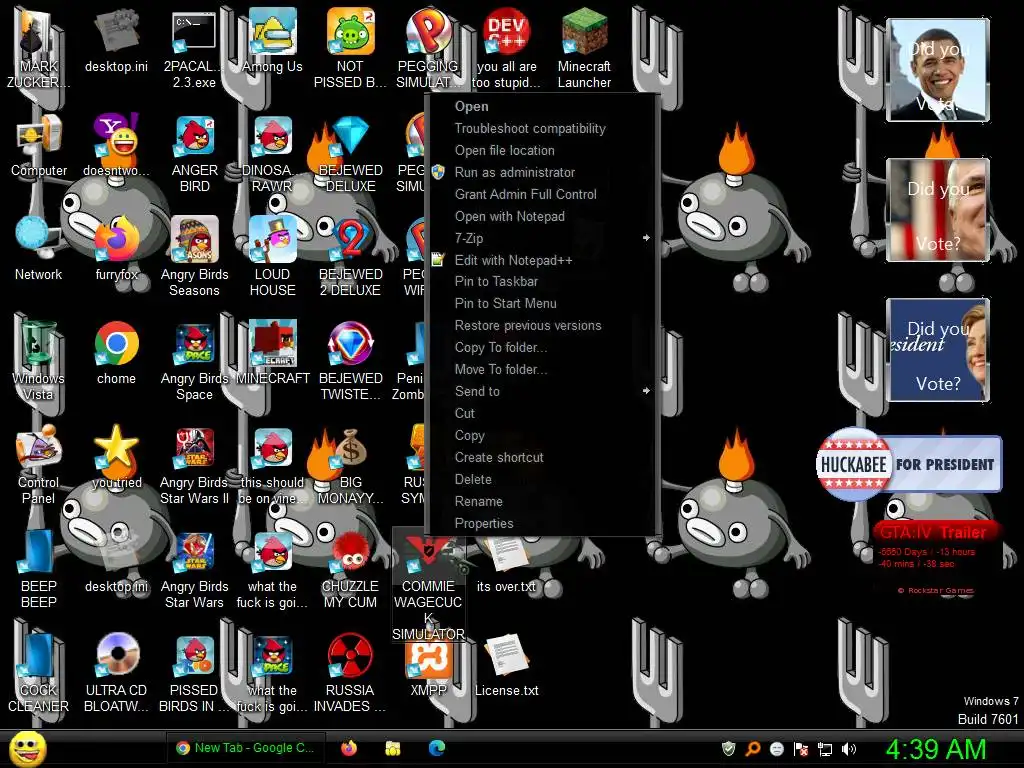
Task: Click the Huckabee For President gadget
Action: point(908,464)
